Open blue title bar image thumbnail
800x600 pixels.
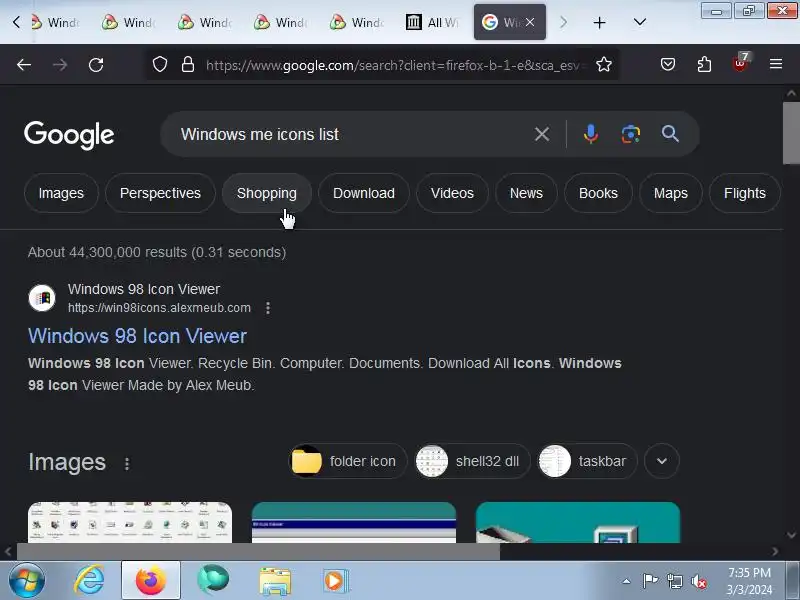tap(354, 522)
